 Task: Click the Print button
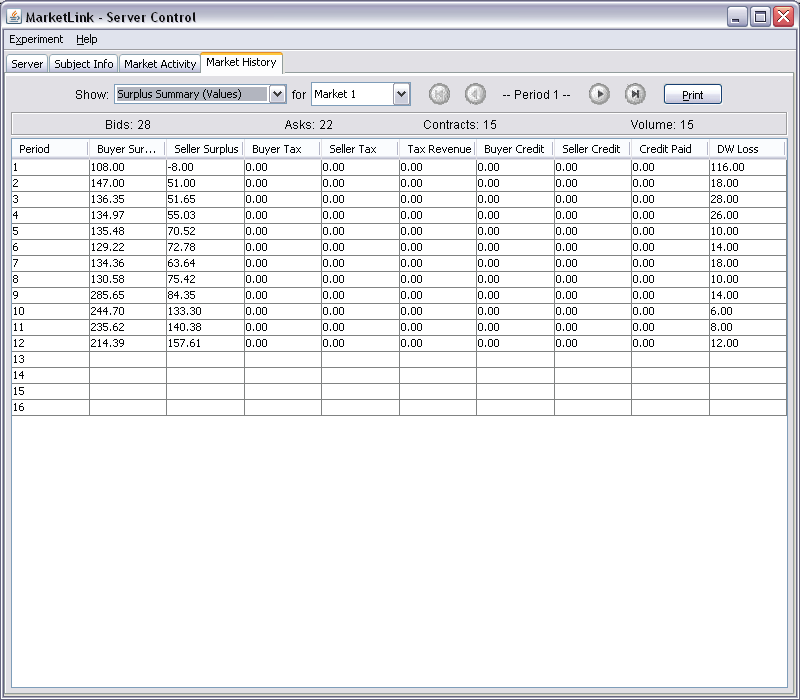pos(692,94)
